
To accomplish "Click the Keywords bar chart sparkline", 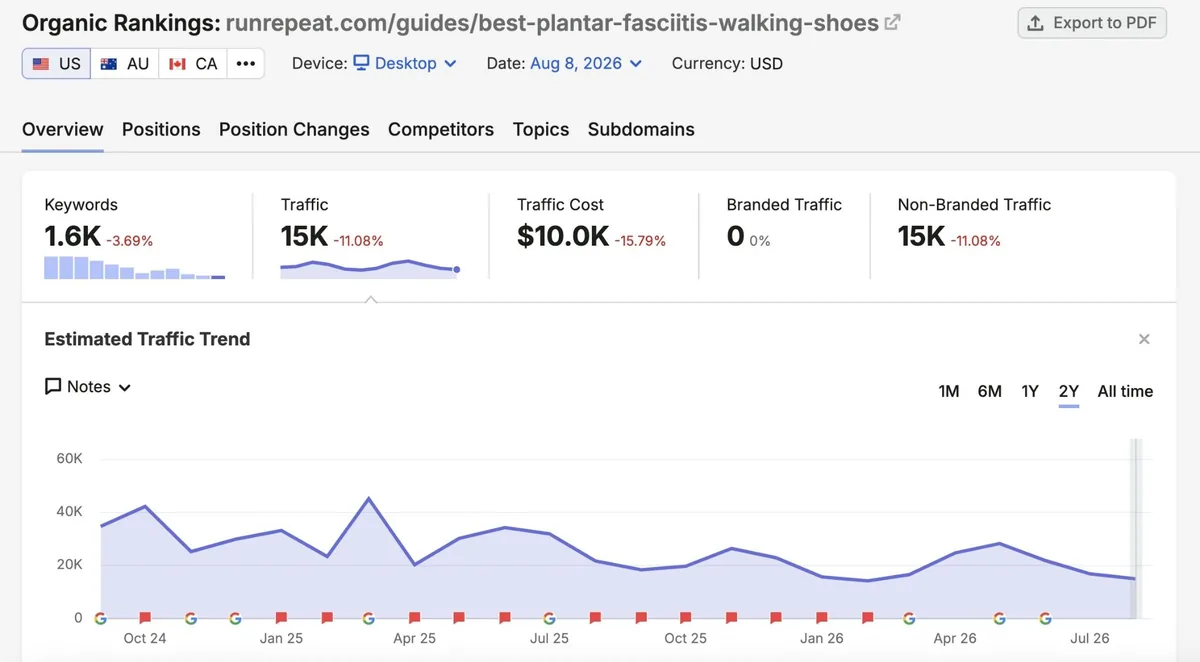I will click(x=135, y=268).
